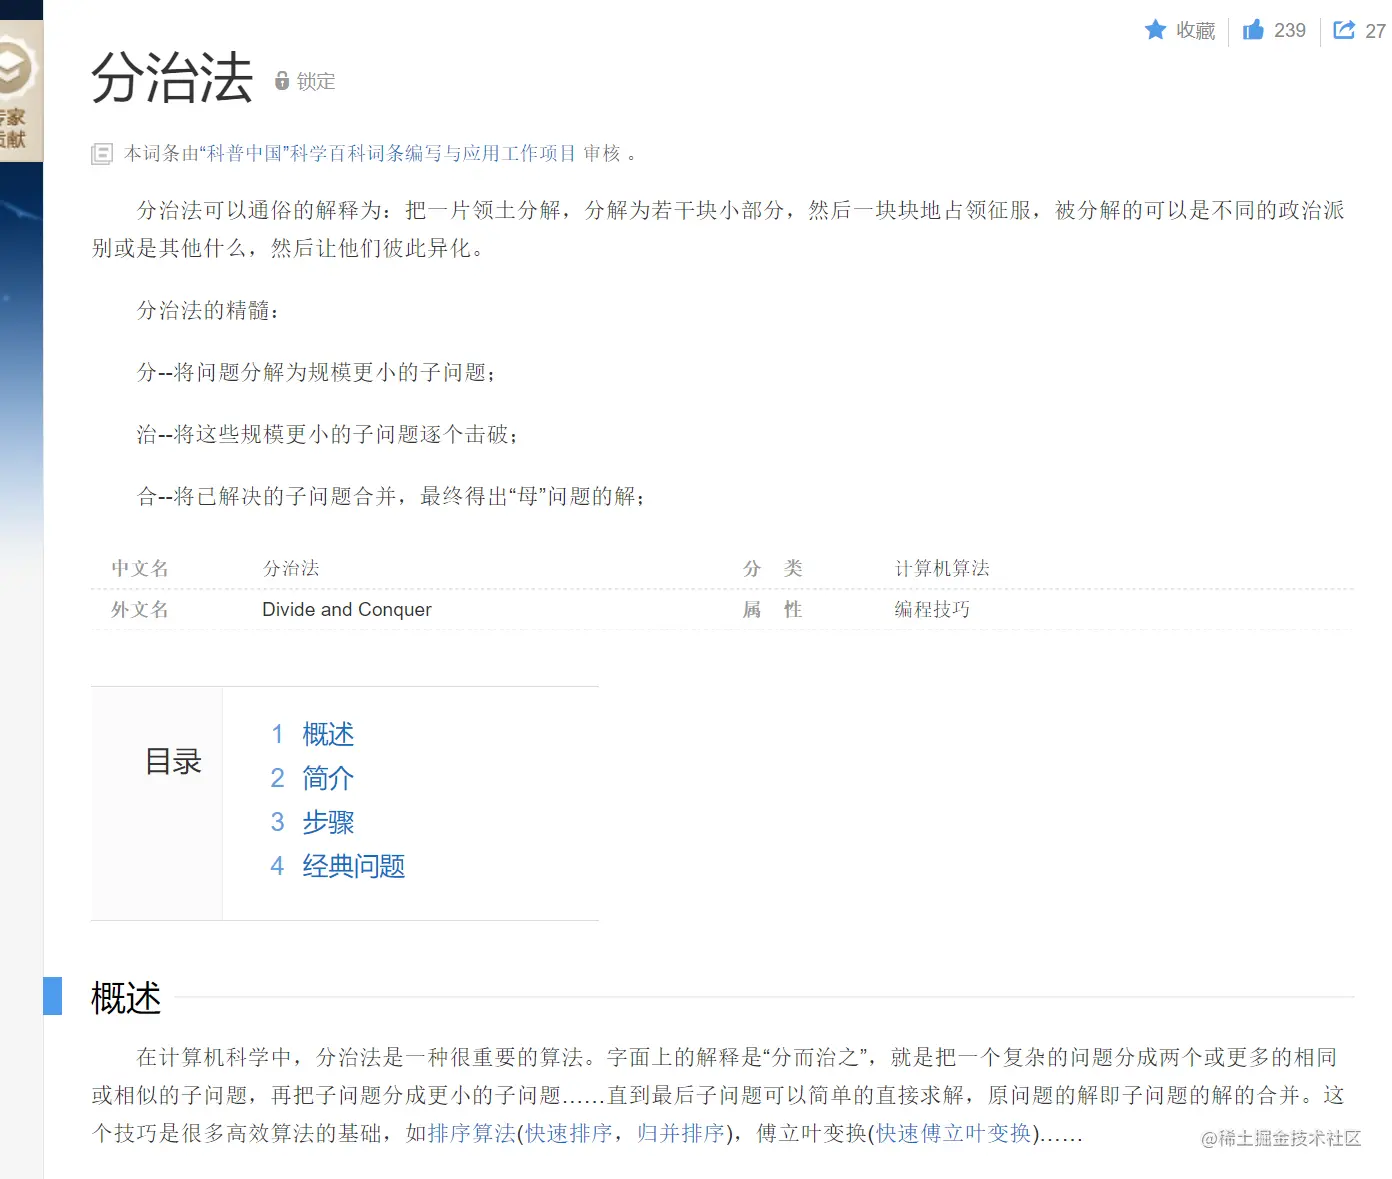Click the word 审核 in the review notice
Image resolution: width=1392 pixels, height=1179 pixels.
[602, 153]
